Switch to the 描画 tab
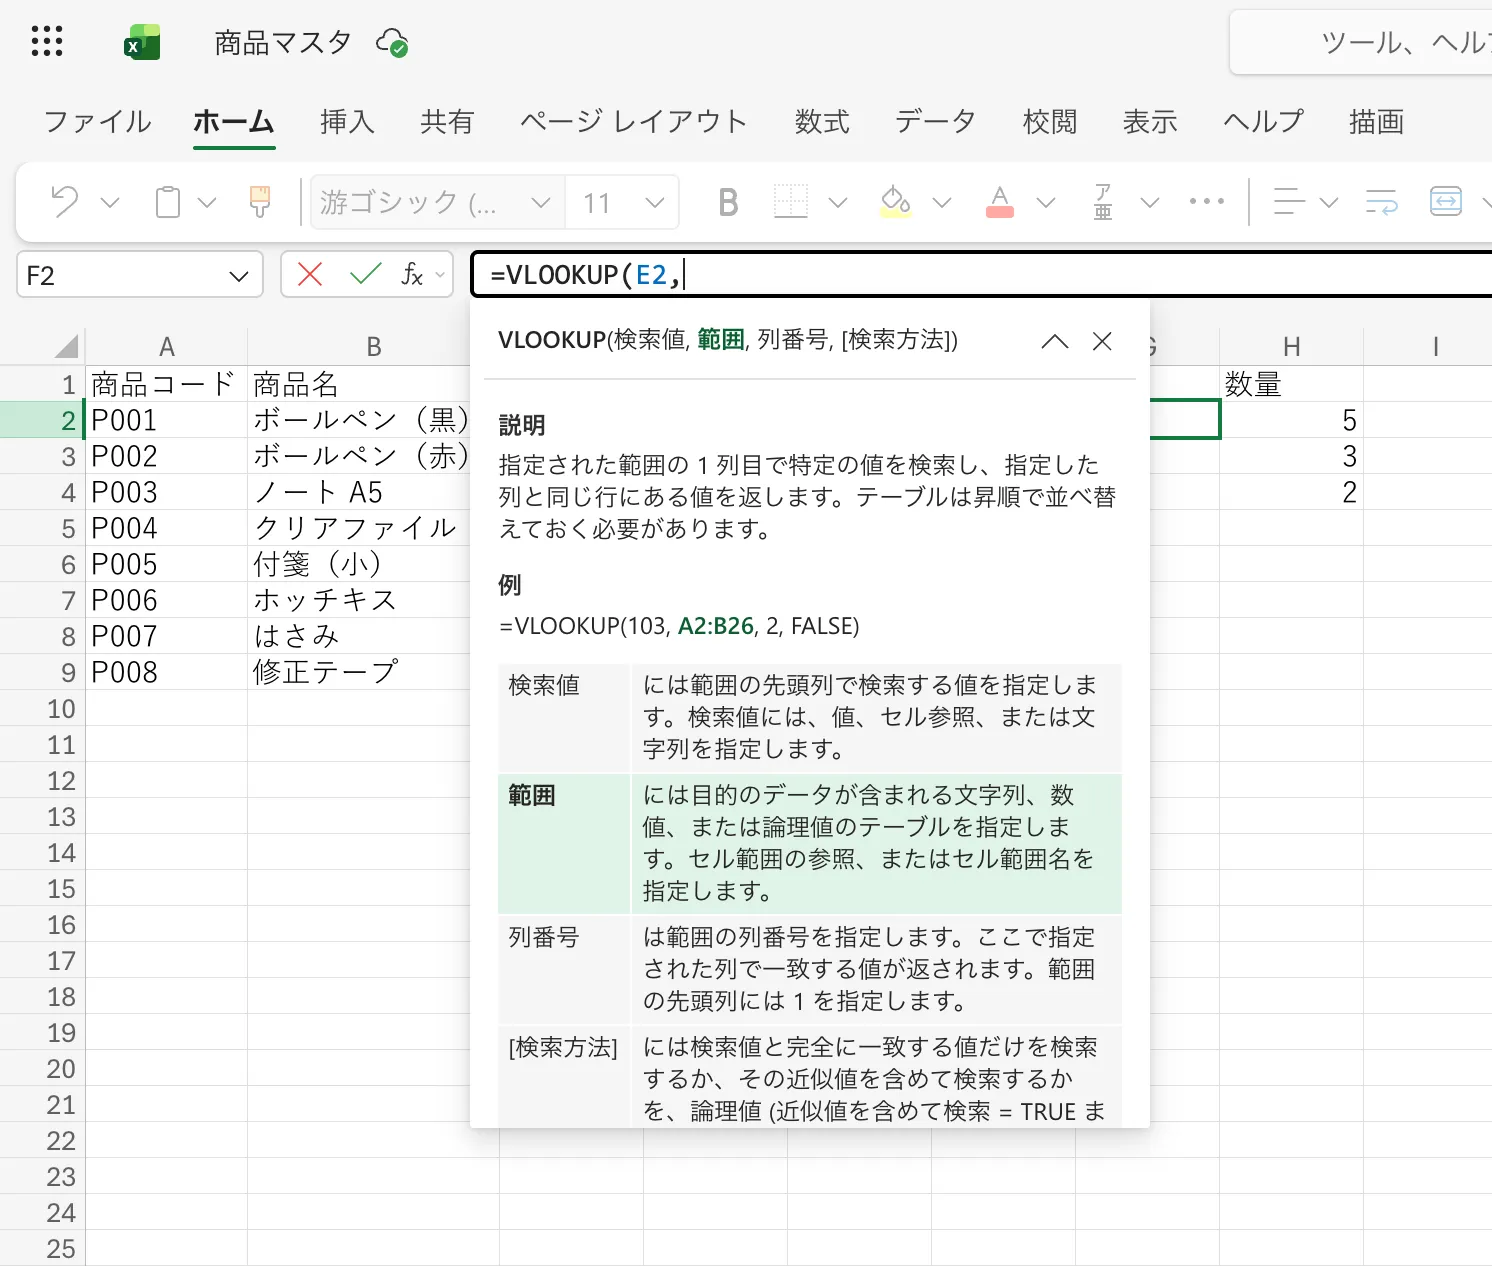 pyautogui.click(x=1377, y=122)
